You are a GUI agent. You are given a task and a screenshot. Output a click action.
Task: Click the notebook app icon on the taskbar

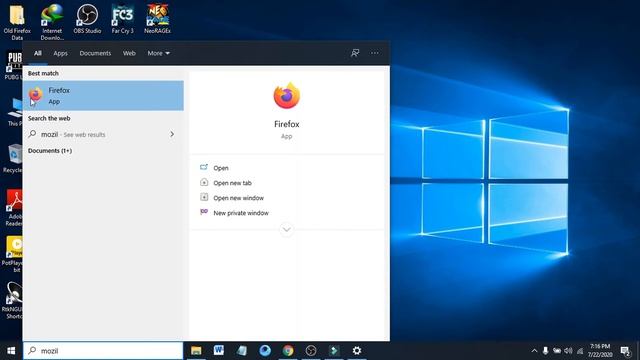tap(242, 351)
